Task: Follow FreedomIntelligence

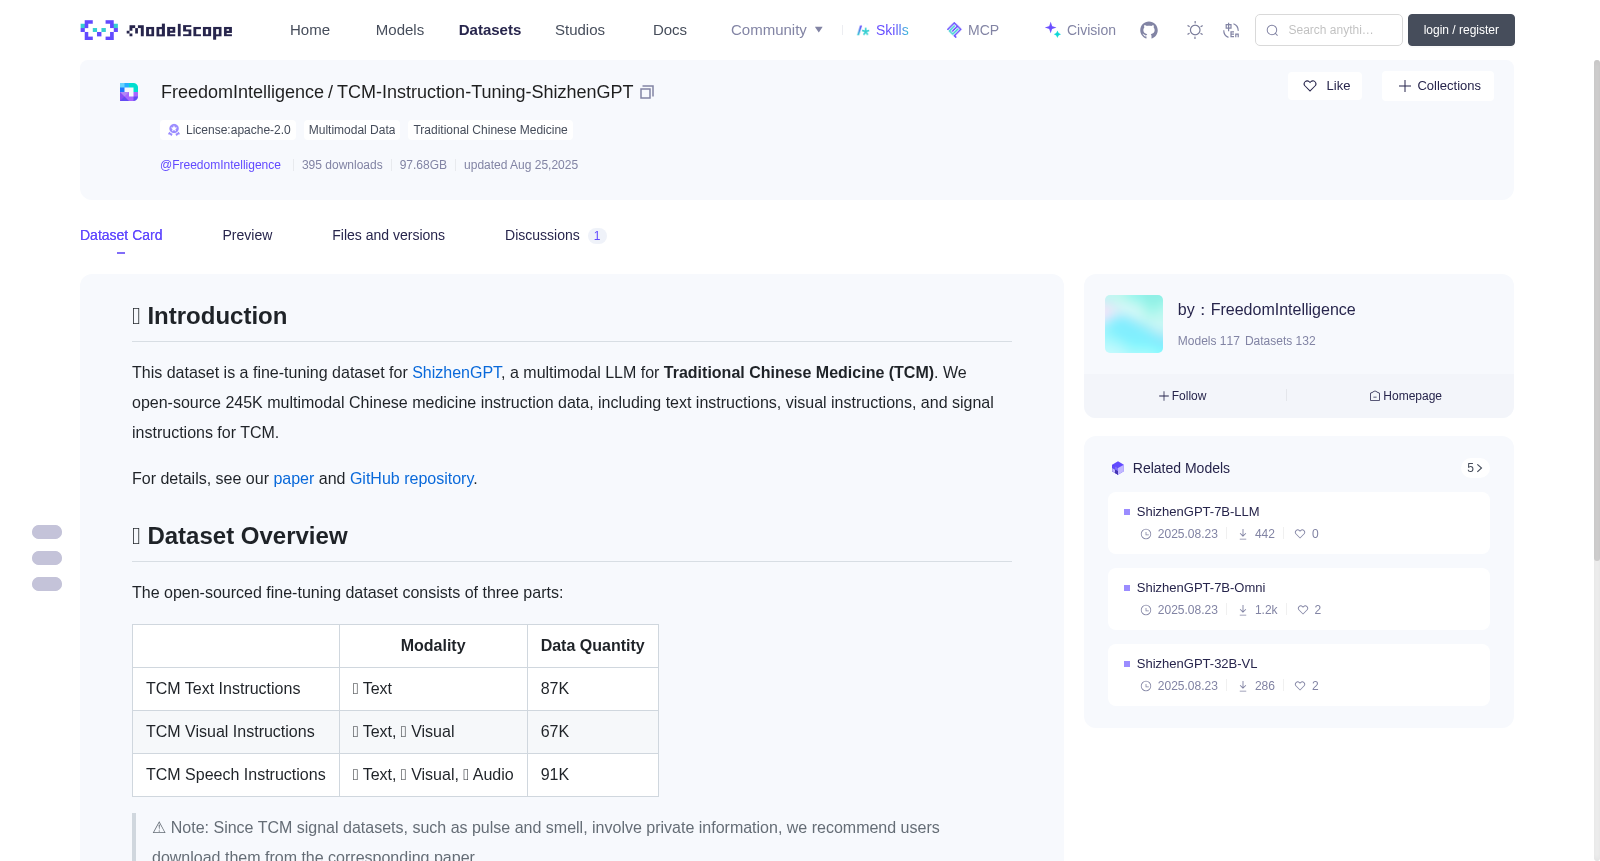Action: (1183, 396)
